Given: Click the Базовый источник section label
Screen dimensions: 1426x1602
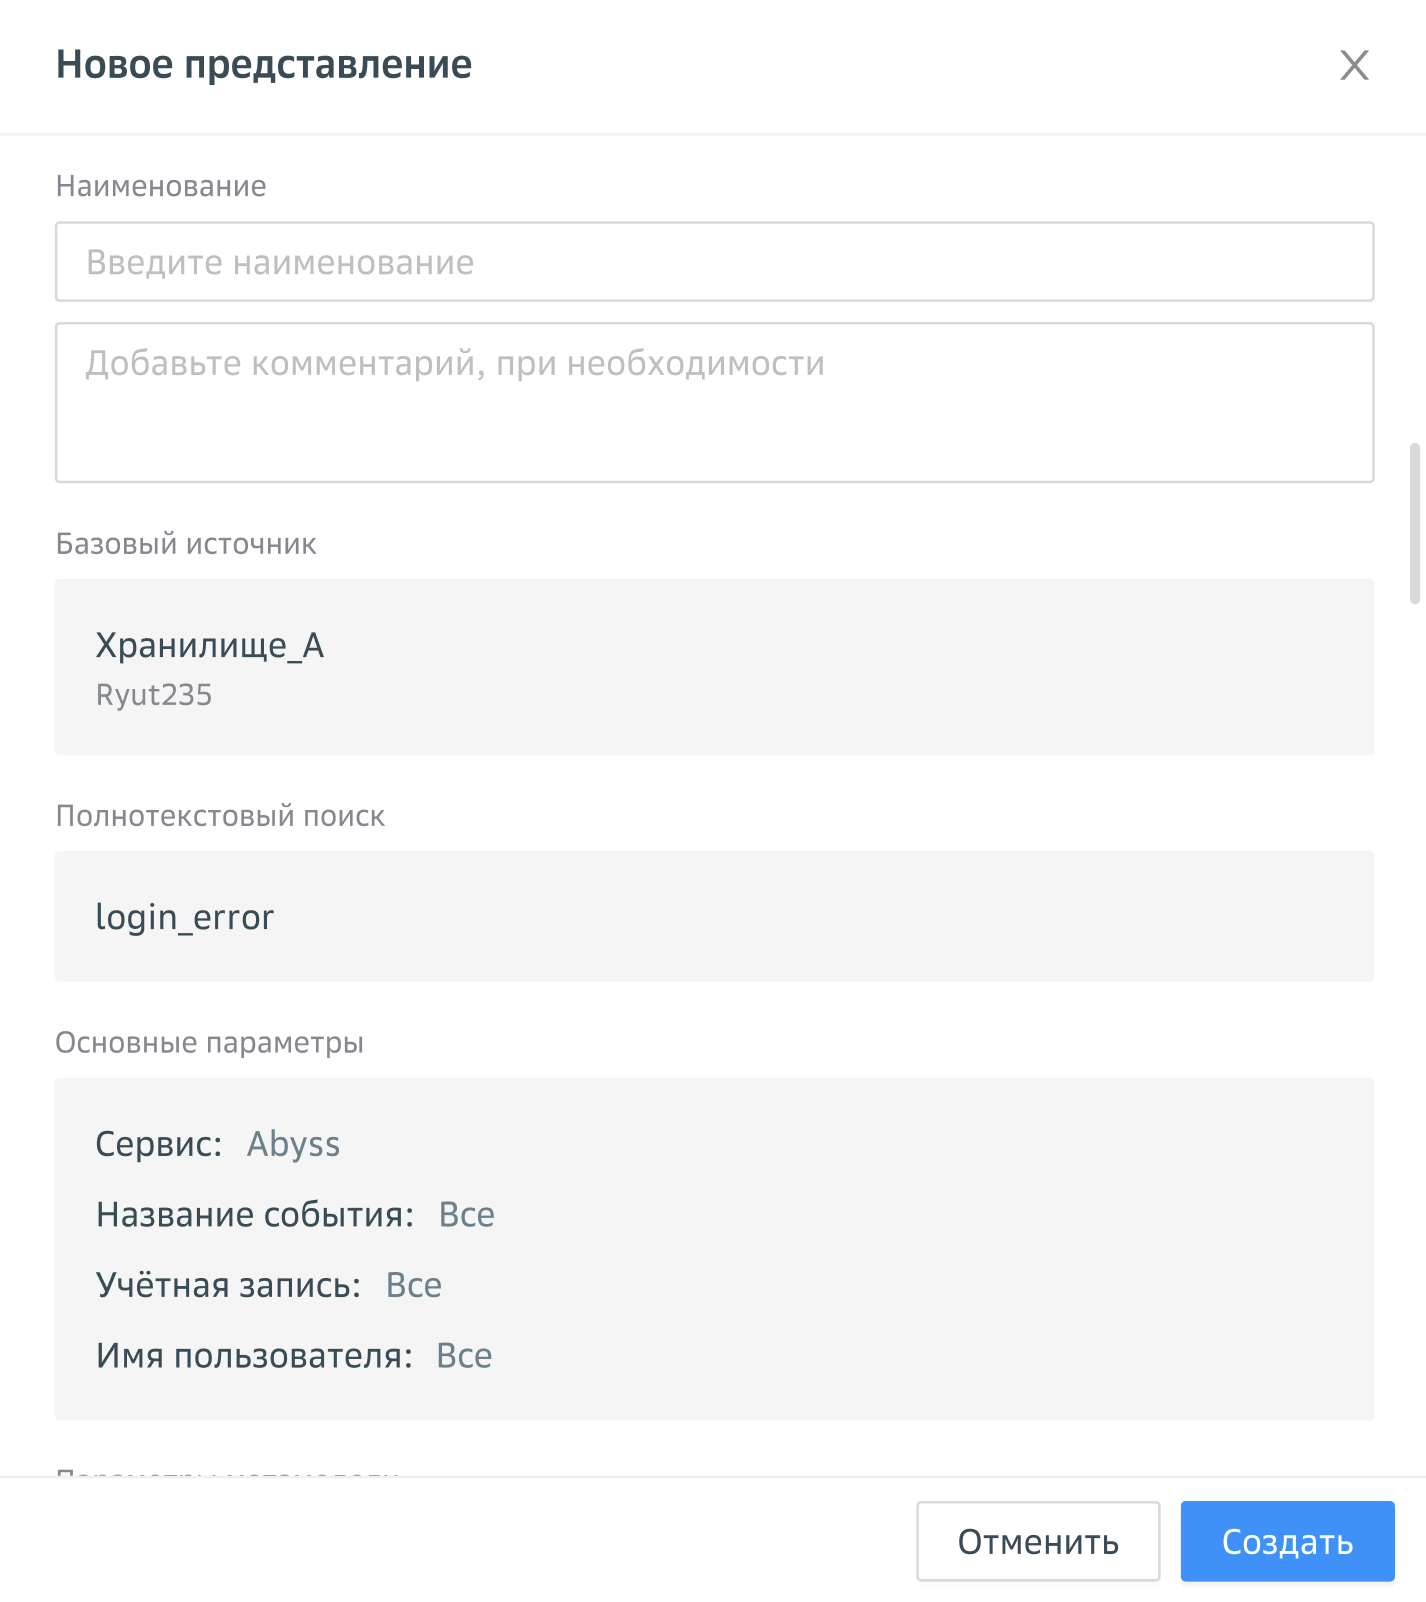Looking at the screenshot, I should [186, 544].
